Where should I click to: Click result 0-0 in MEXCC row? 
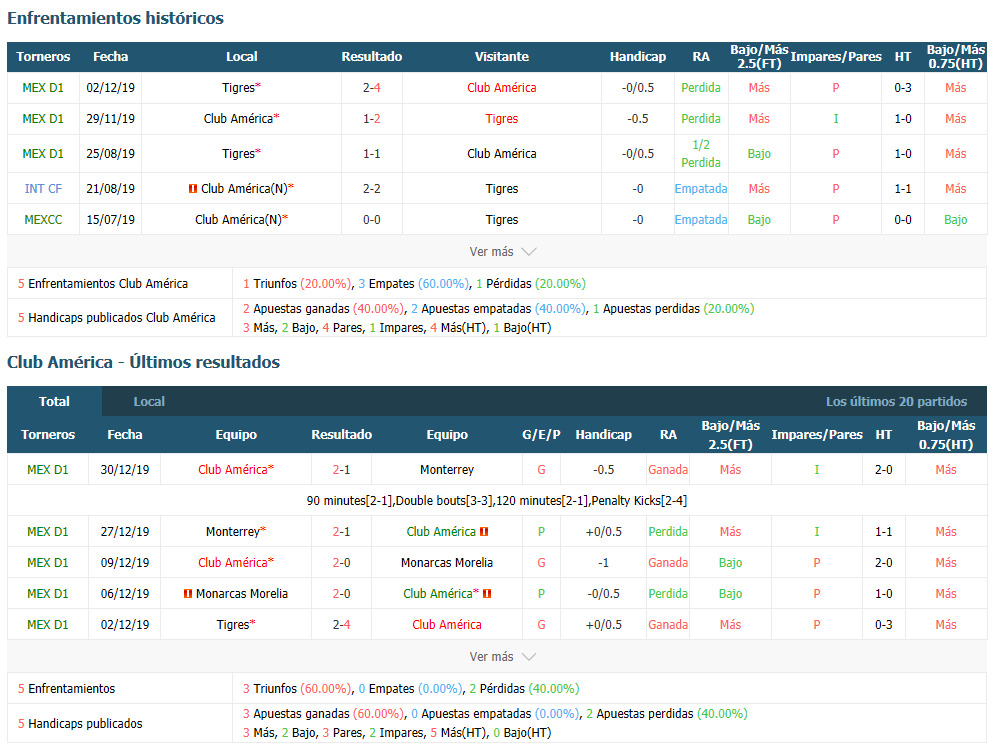tap(371, 220)
